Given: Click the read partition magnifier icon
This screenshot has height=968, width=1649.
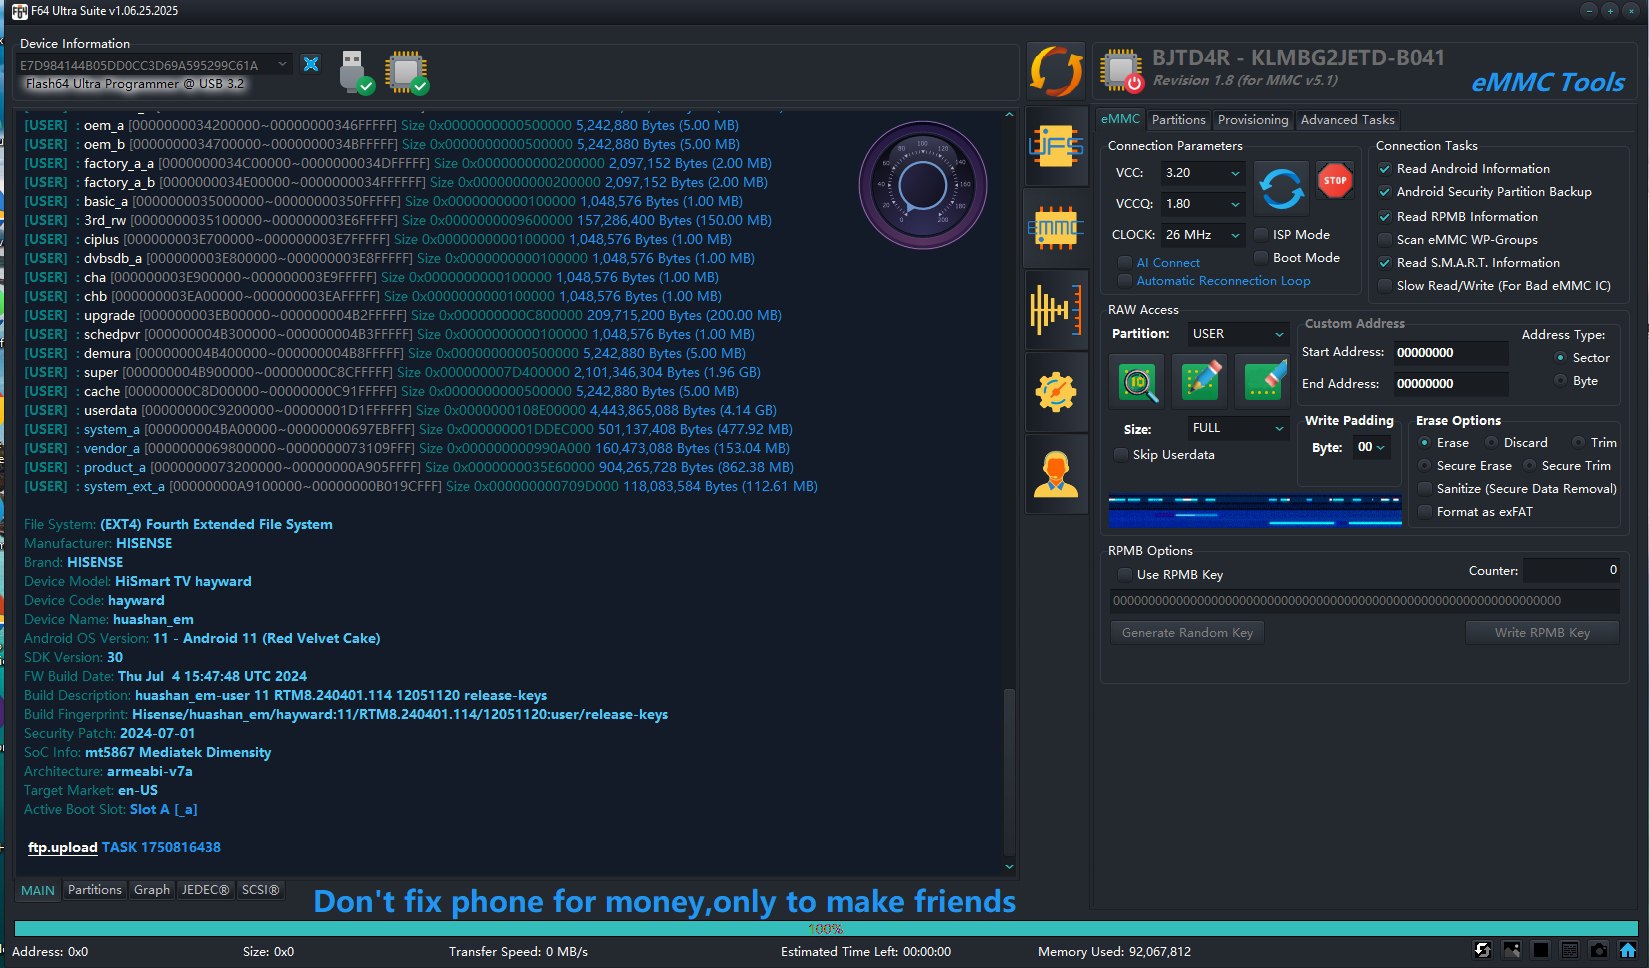Looking at the screenshot, I should point(1137,380).
